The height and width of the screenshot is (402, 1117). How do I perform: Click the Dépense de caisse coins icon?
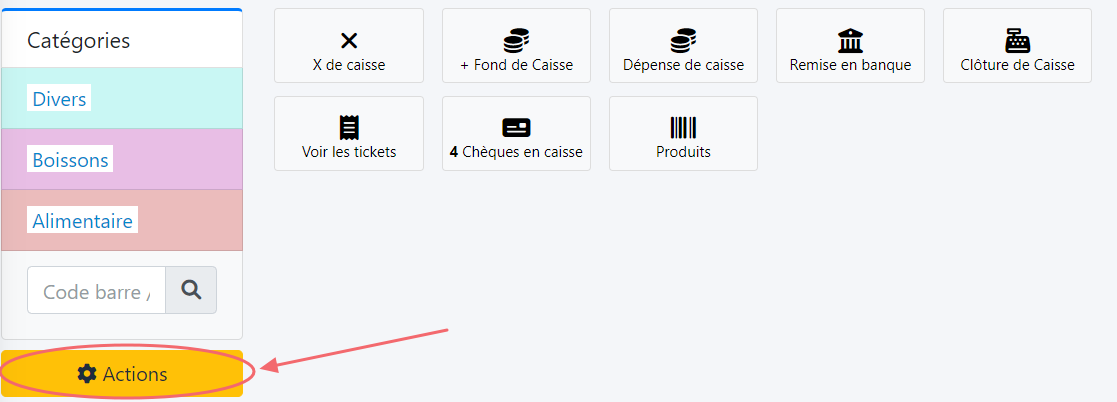pyautogui.click(x=683, y=41)
